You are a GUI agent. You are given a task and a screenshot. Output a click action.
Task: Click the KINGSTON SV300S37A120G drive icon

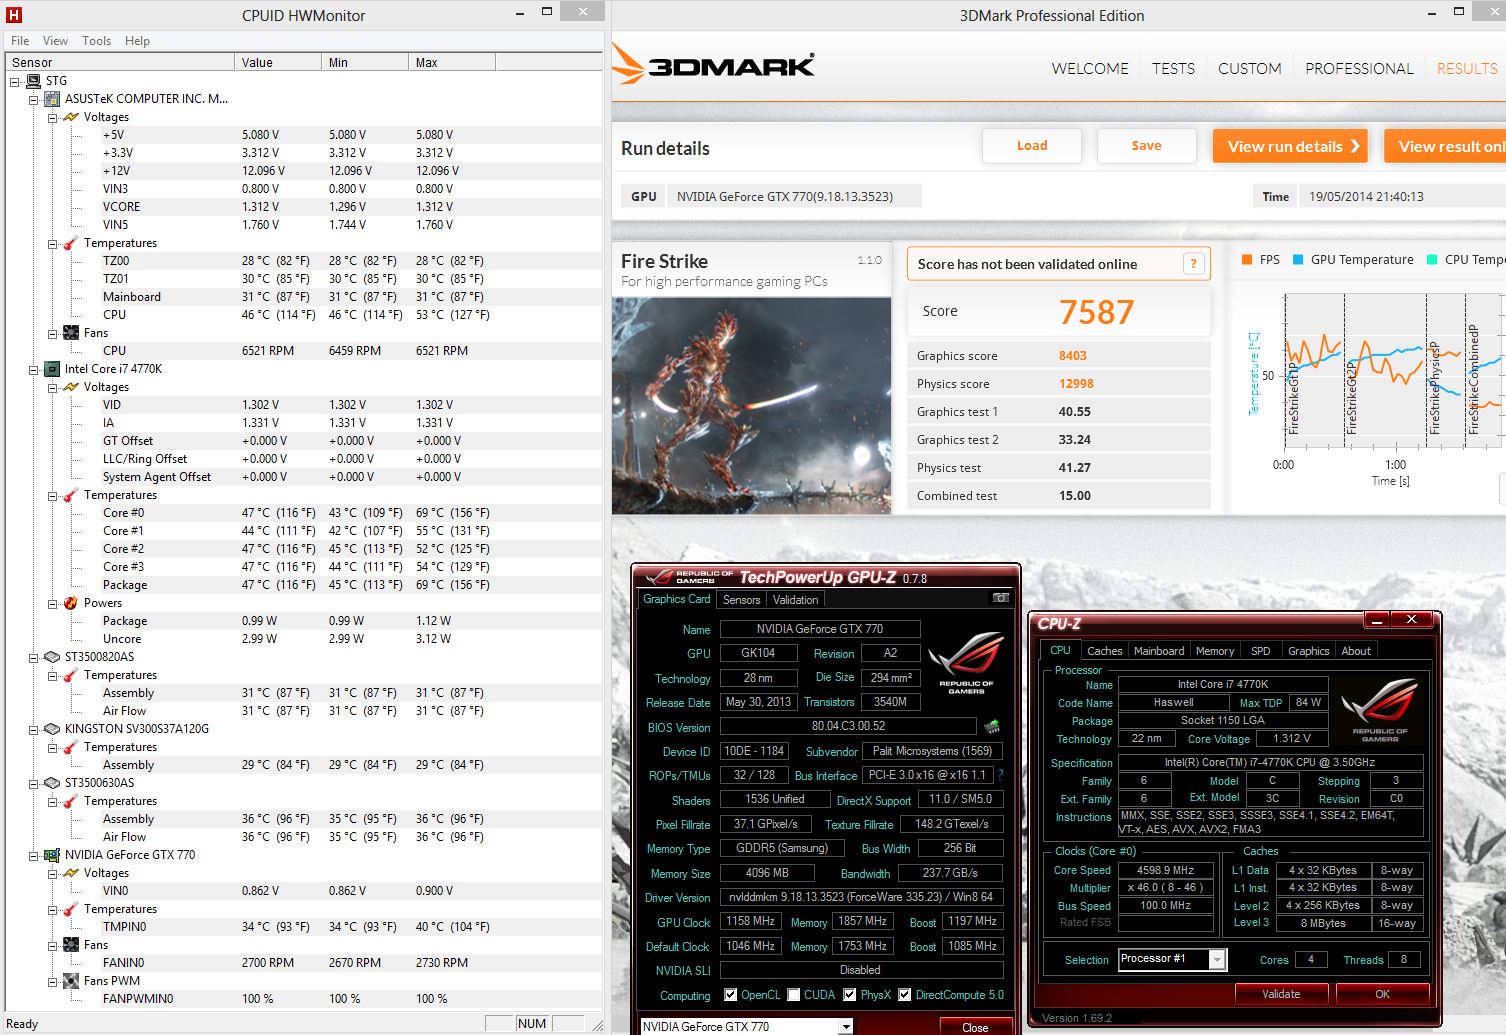pyautogui.click(x=51, y=729)
